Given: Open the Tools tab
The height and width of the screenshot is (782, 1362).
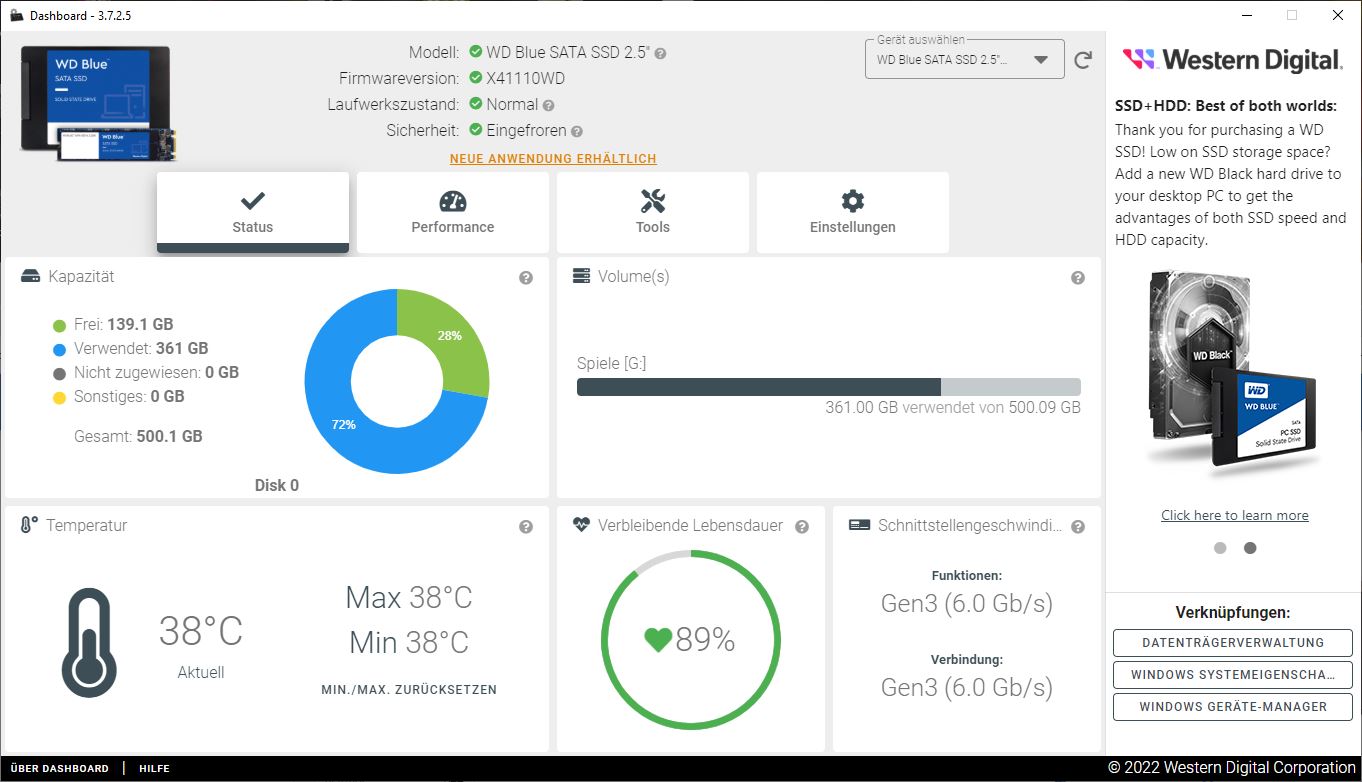Looking at the screenshot, I should point(653,212).
